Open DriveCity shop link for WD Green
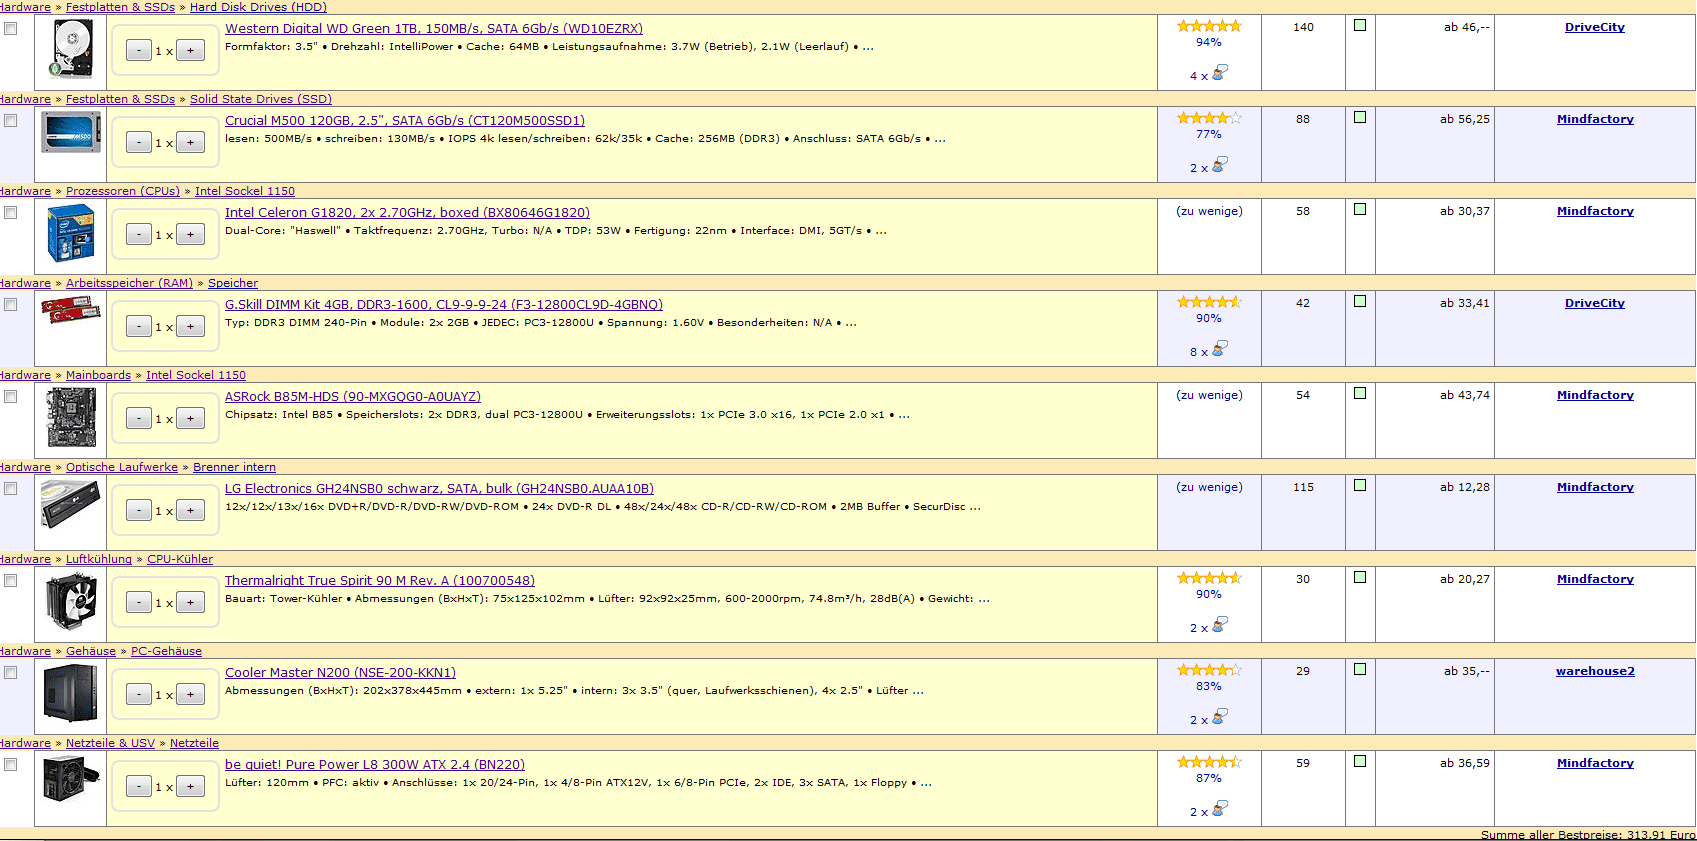Viewport: 1697px width, 841px height. (1595, 27)
